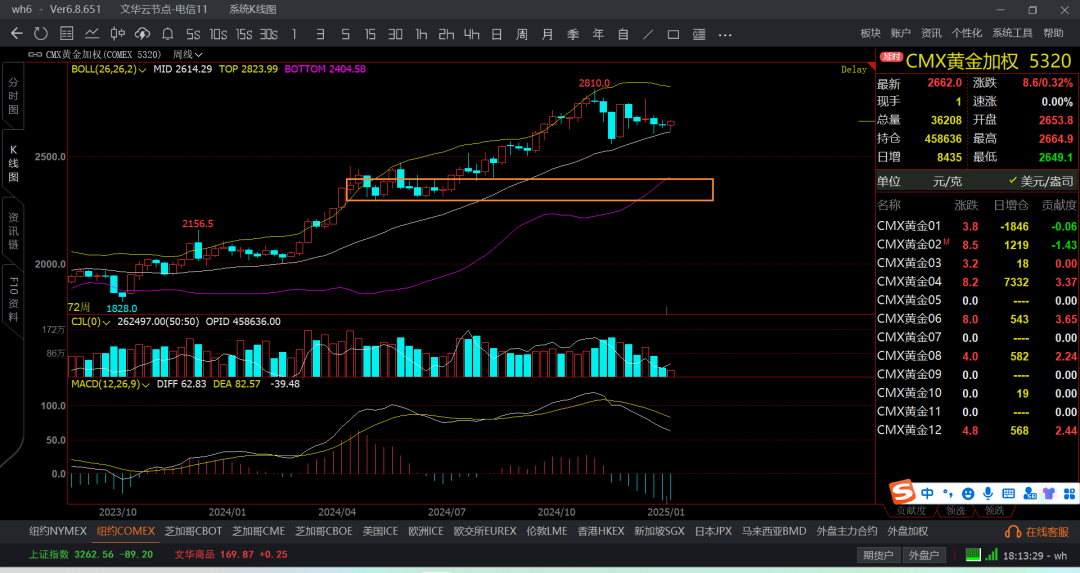
Task: Switch to the 1h period
Action: [x=421, y=34]
